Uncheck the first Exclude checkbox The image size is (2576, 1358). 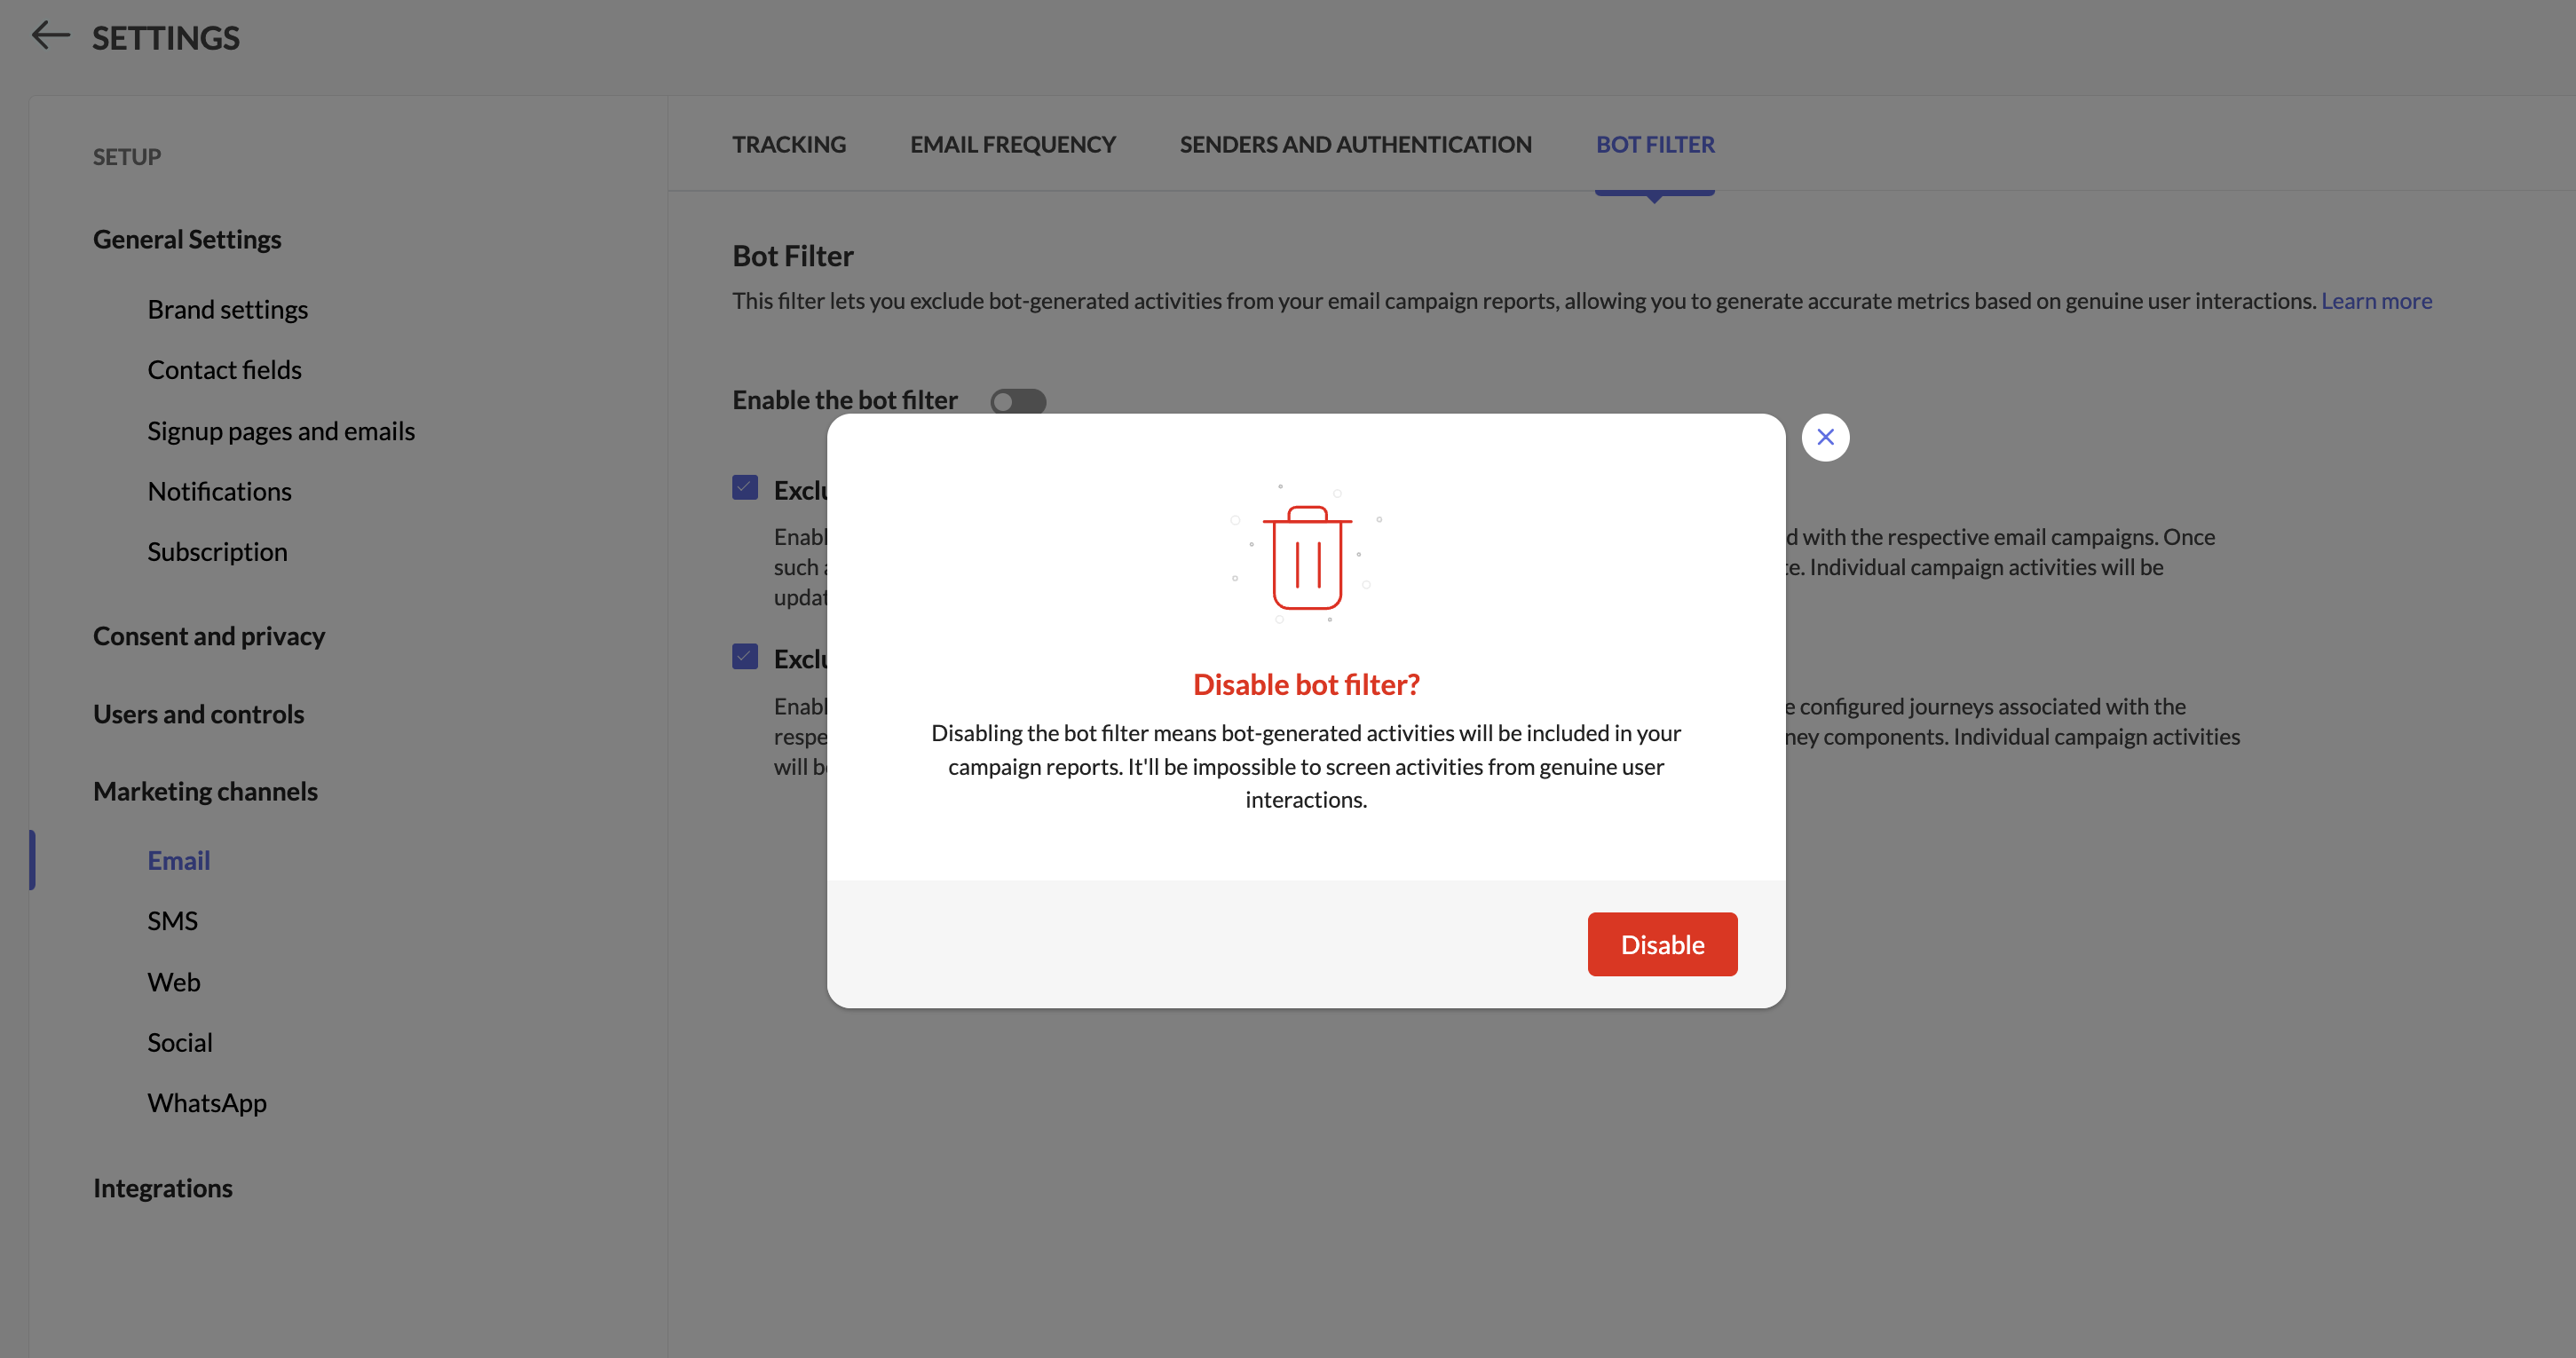(745, 488)
